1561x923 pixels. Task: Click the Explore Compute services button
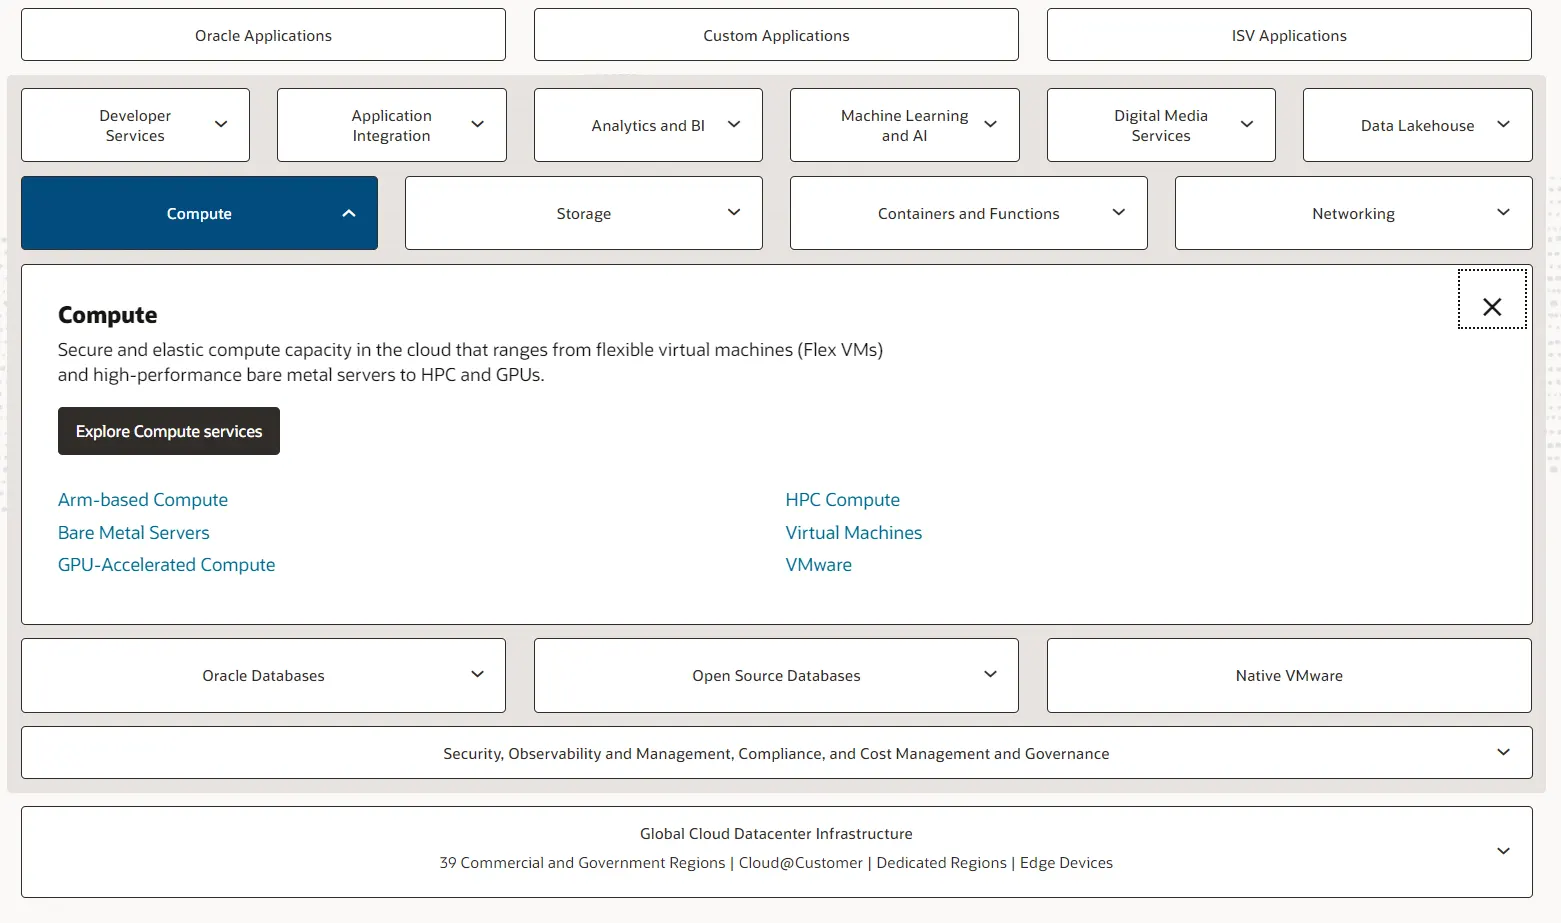[169, 431]
